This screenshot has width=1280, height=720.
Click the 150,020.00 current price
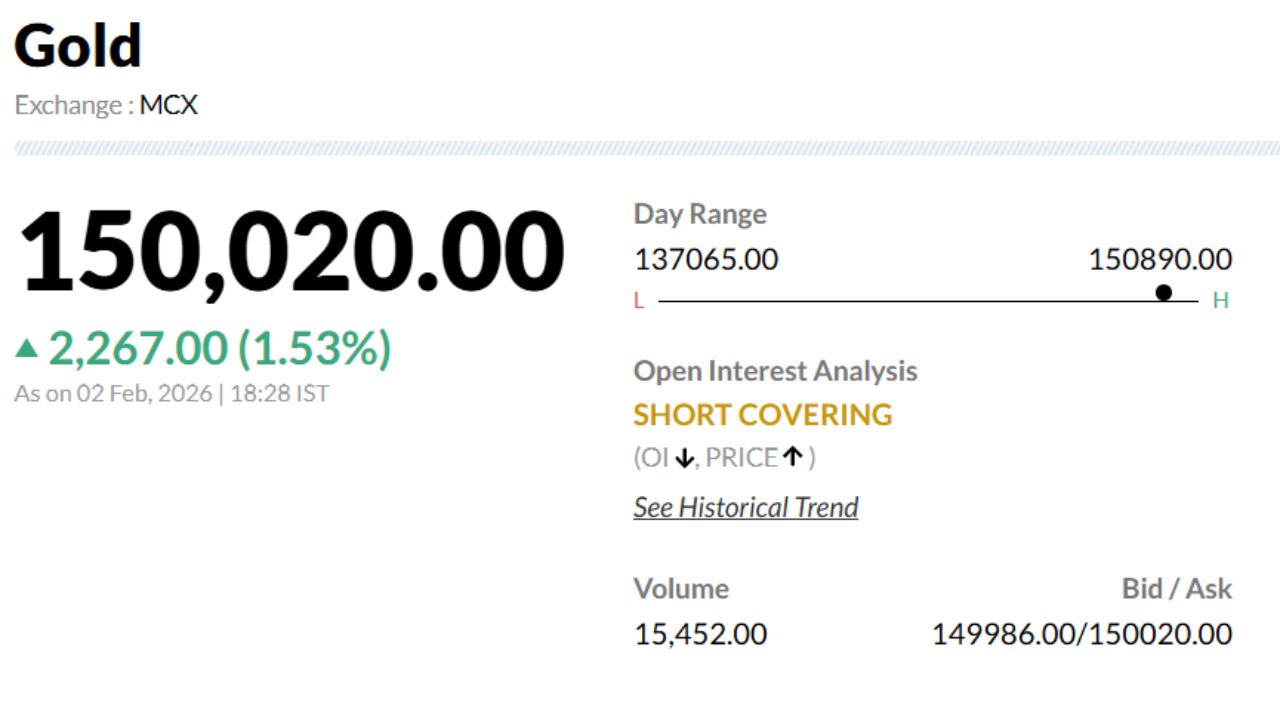coord(292,252)
